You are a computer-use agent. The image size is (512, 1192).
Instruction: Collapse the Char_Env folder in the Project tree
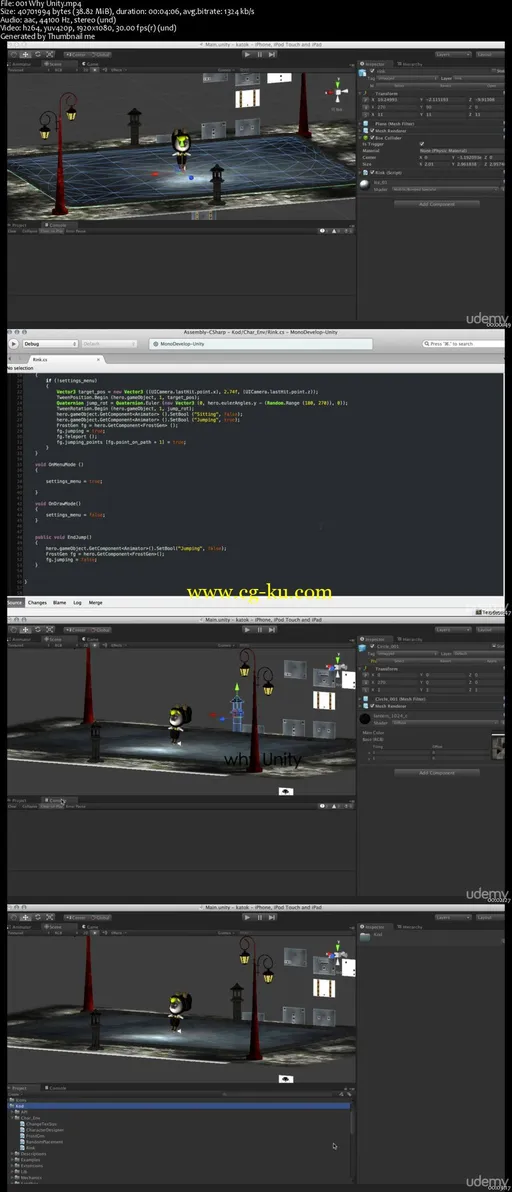click(12, 1118)
